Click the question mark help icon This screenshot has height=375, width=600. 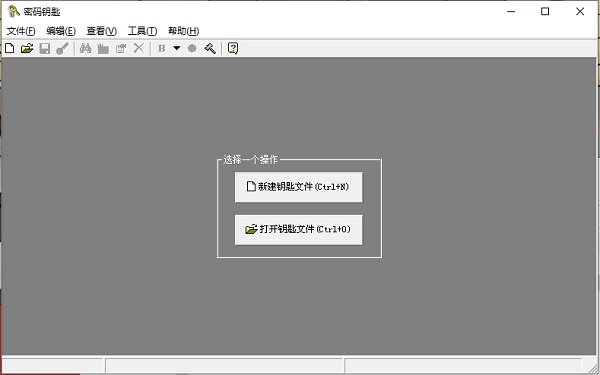(x=233, y=49)
